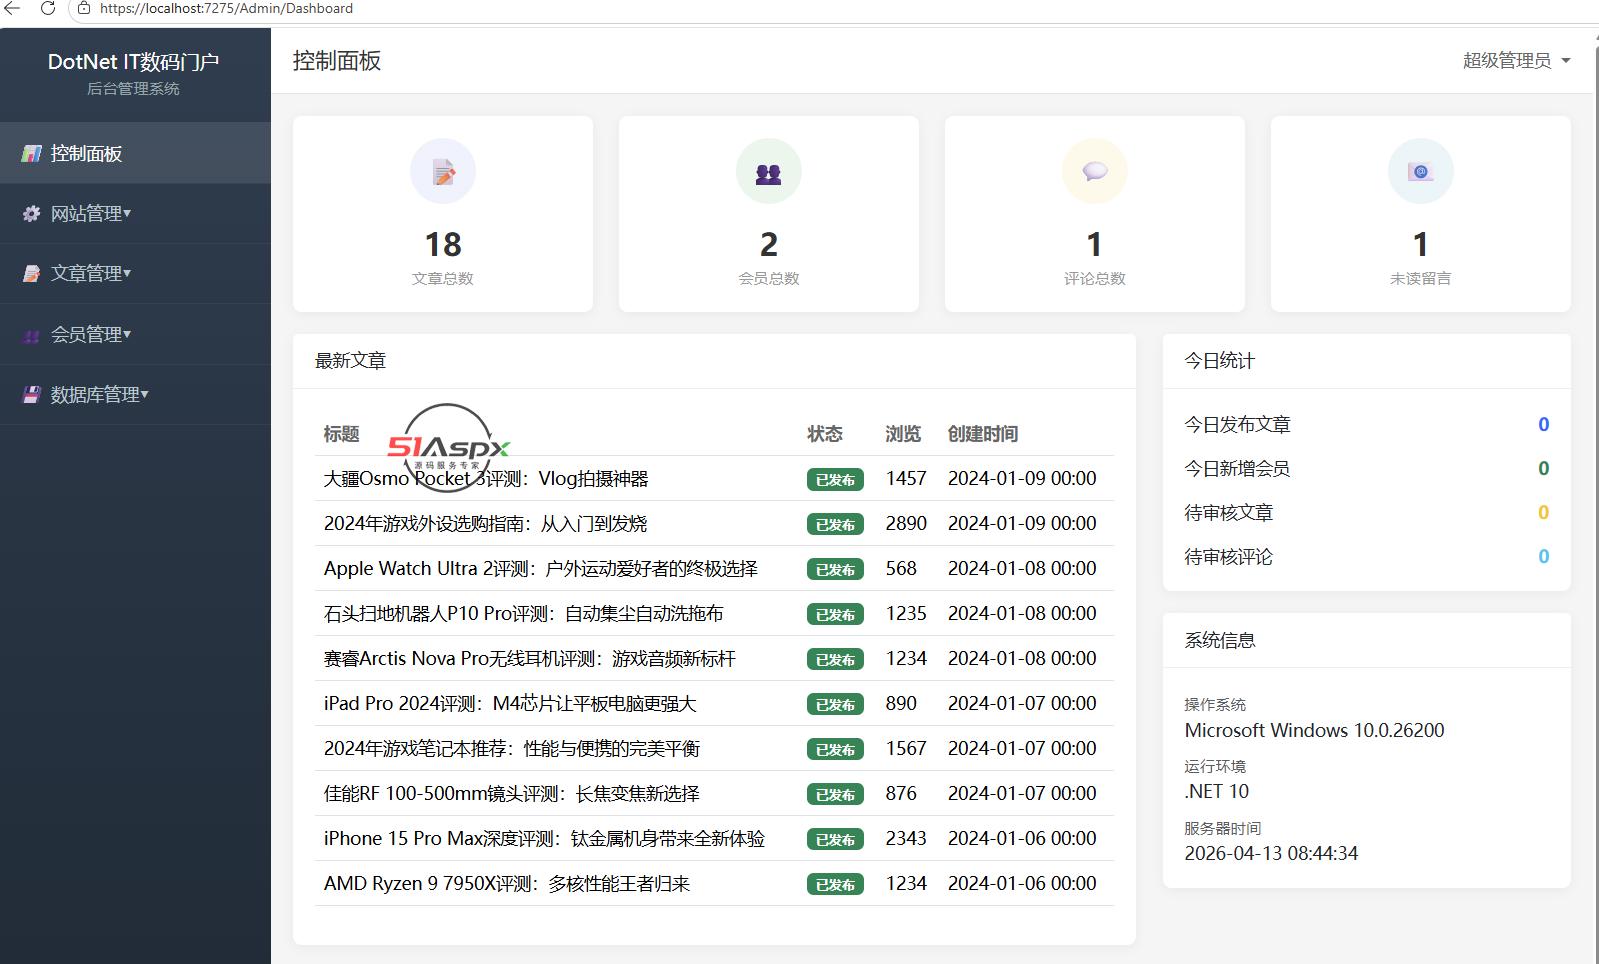Image resolution: width=1599 pixels, height=964 pixels.
Task: Open the 超级管理员 user dropdown
Action: click(x=1516, y=60)
